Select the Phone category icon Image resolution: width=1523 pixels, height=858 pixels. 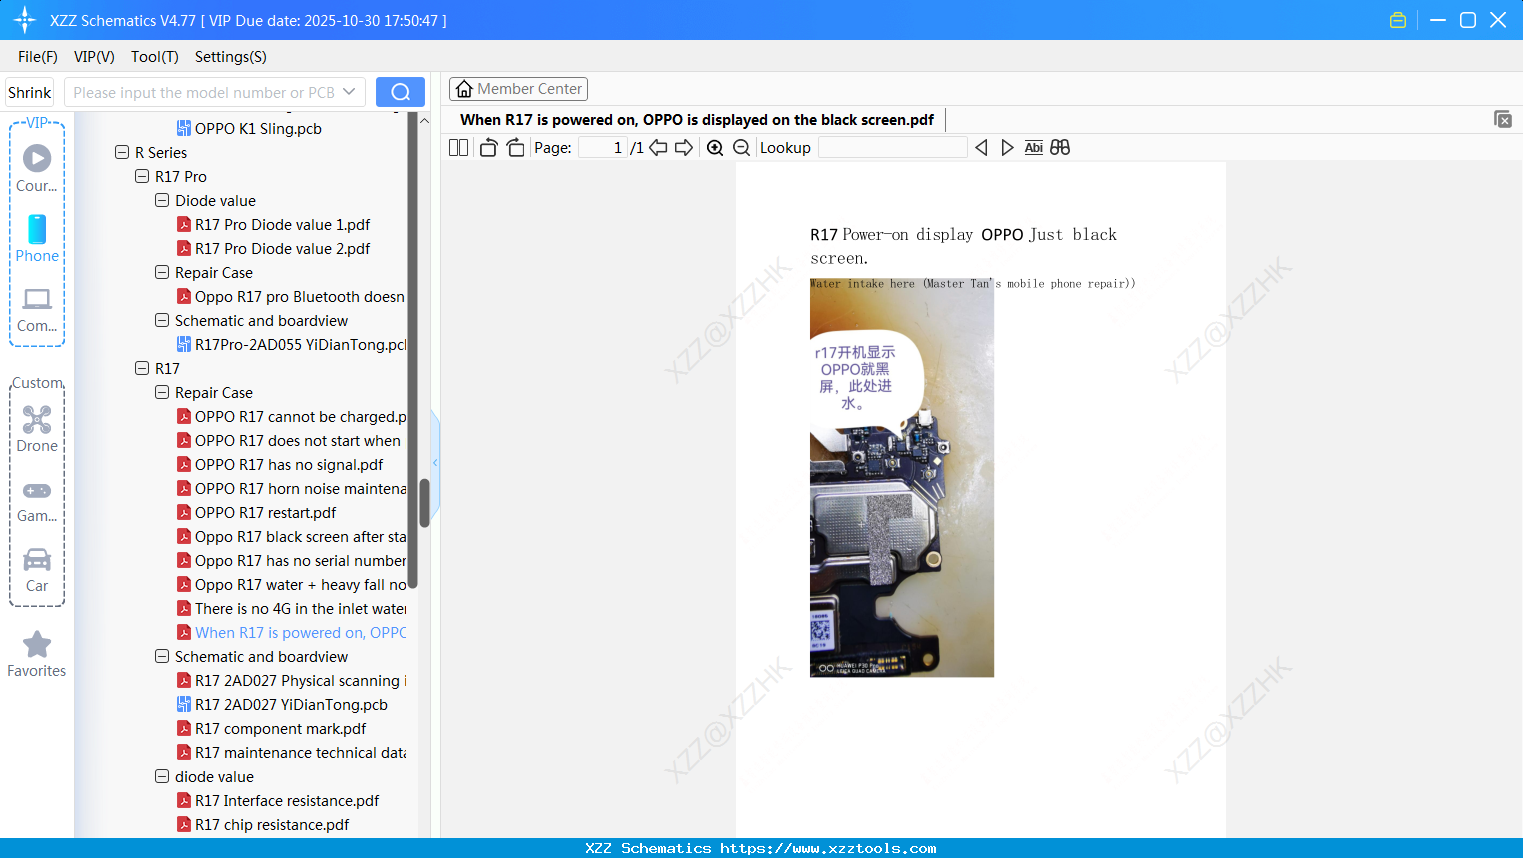pos(37,238)
